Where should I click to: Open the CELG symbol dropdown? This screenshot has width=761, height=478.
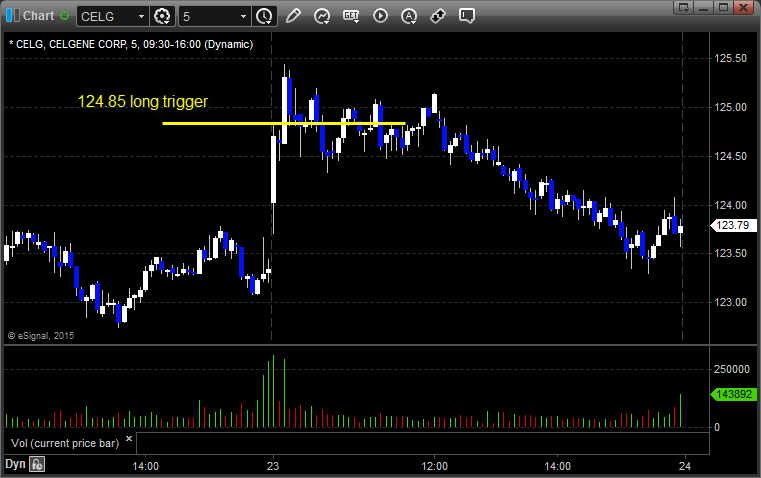141,16
